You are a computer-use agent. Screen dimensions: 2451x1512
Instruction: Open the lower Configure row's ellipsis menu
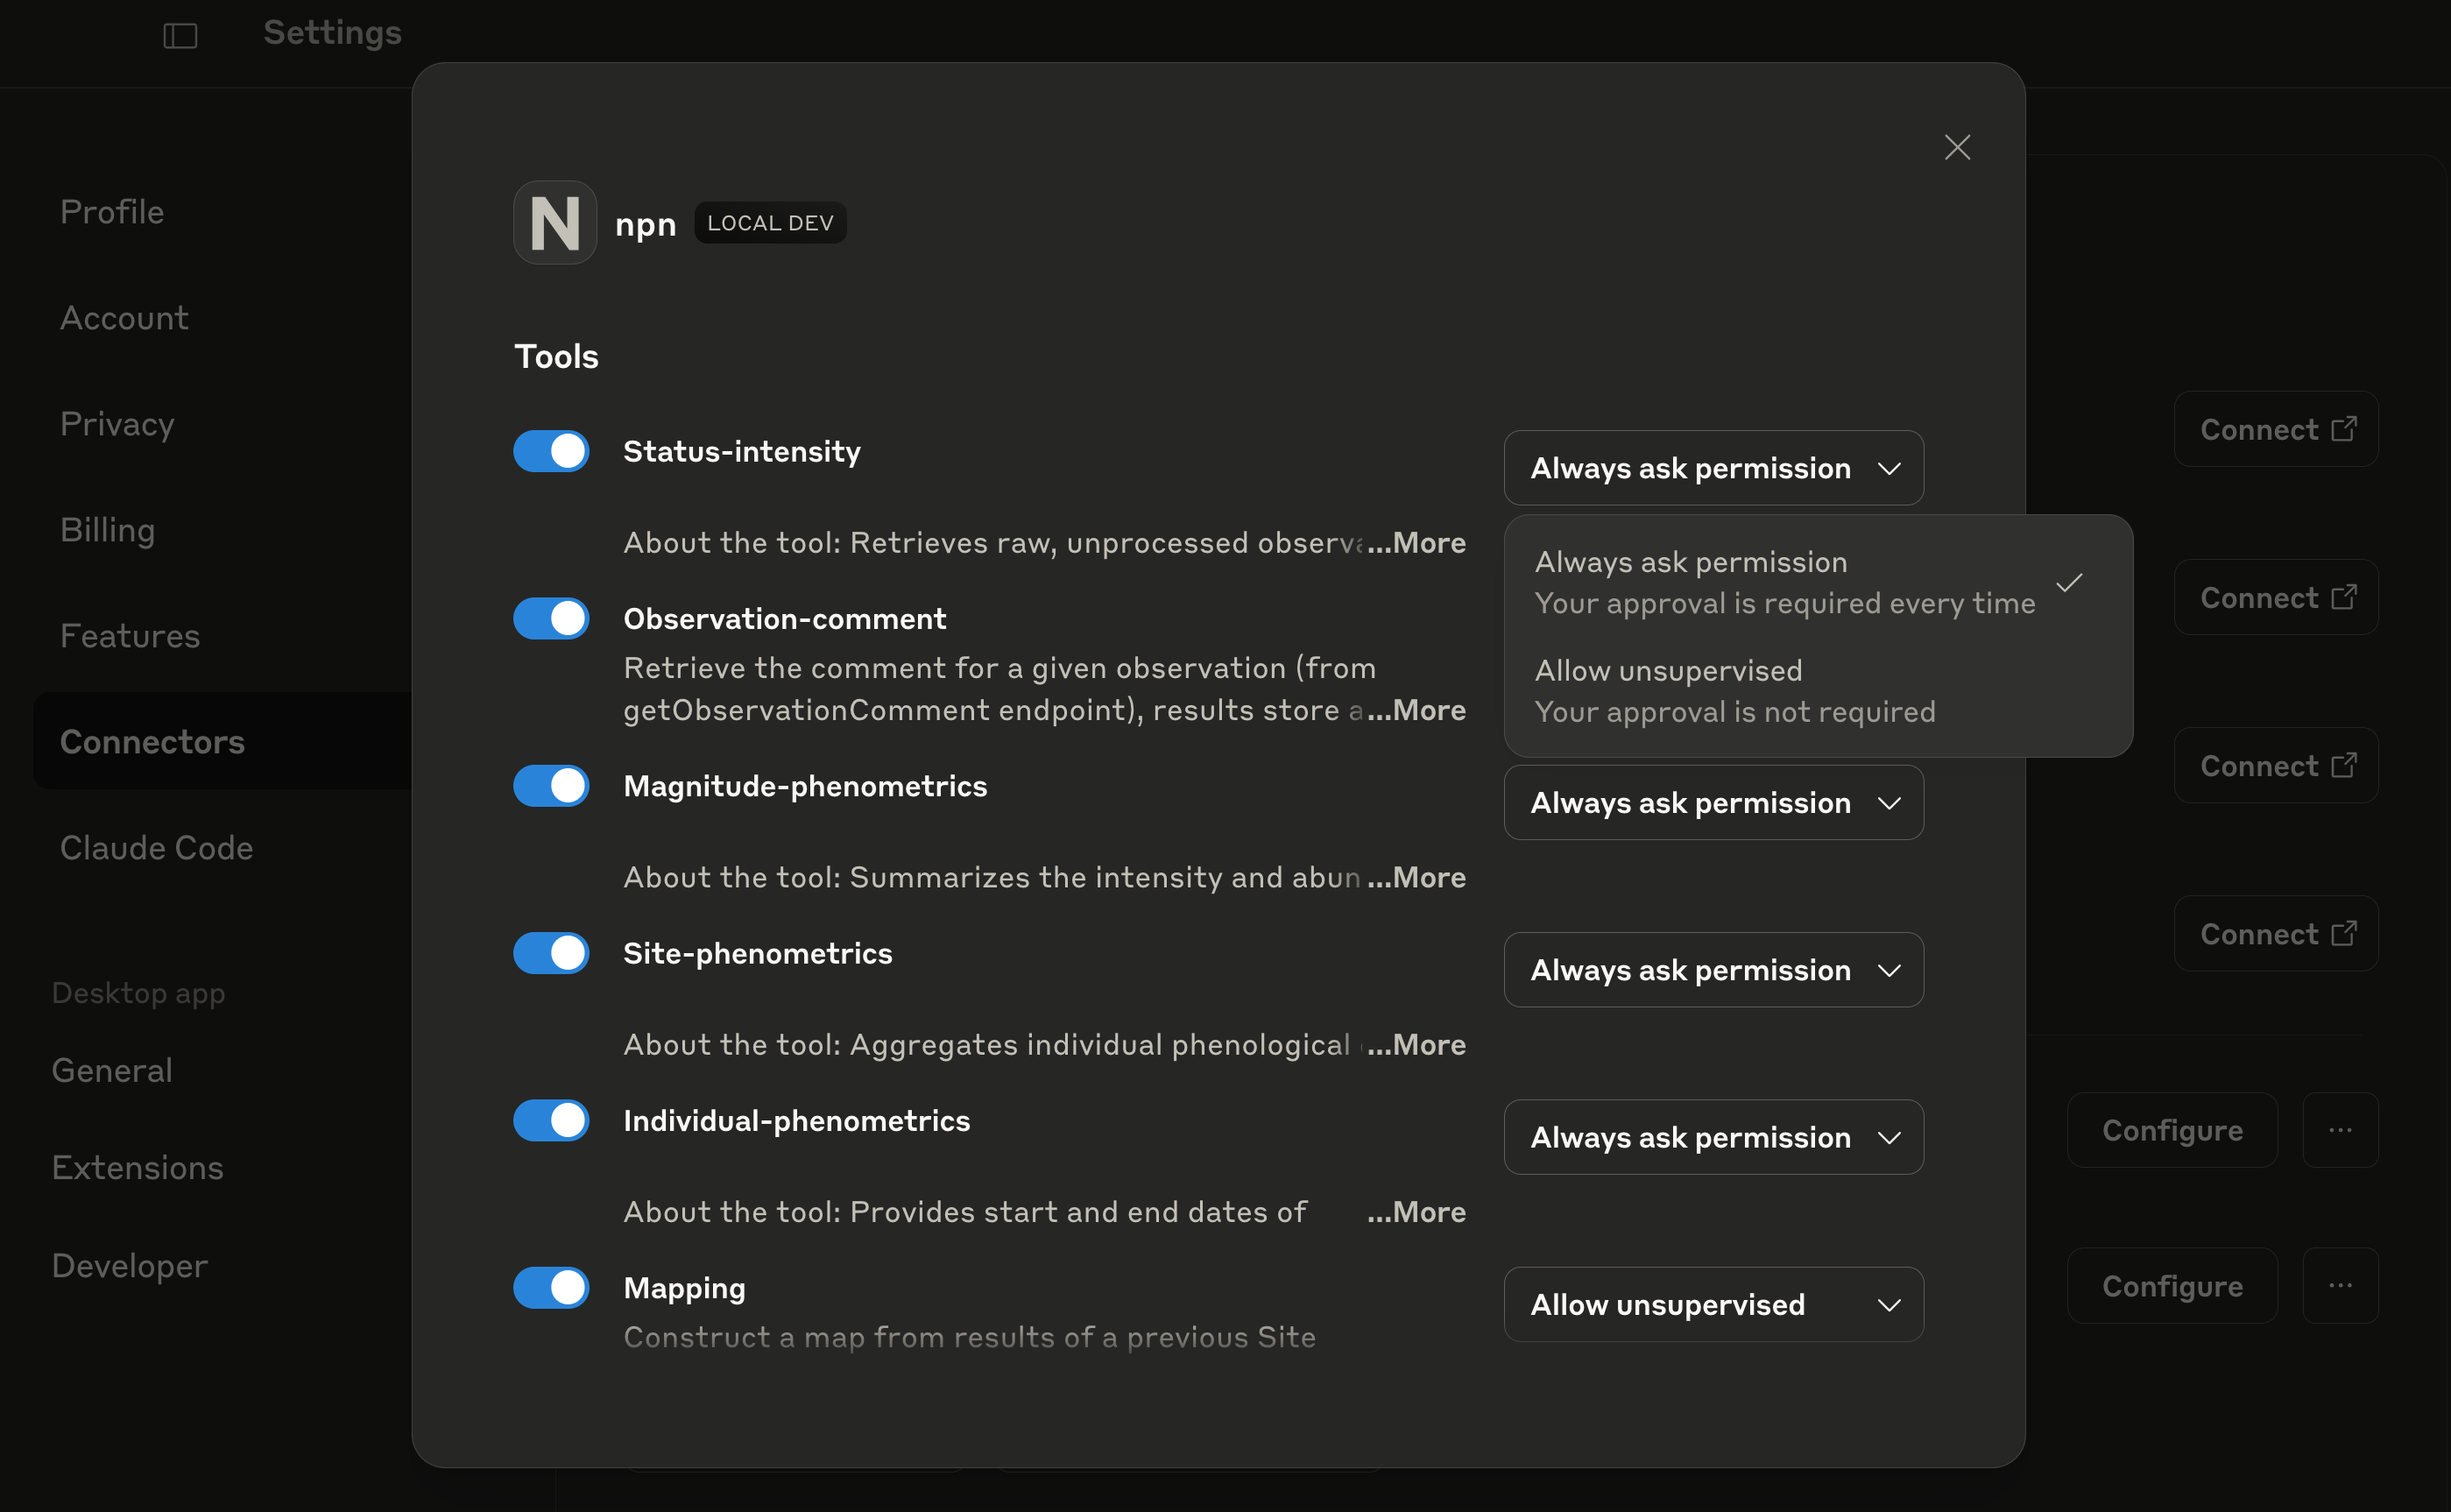[x=2340, y=1286]
